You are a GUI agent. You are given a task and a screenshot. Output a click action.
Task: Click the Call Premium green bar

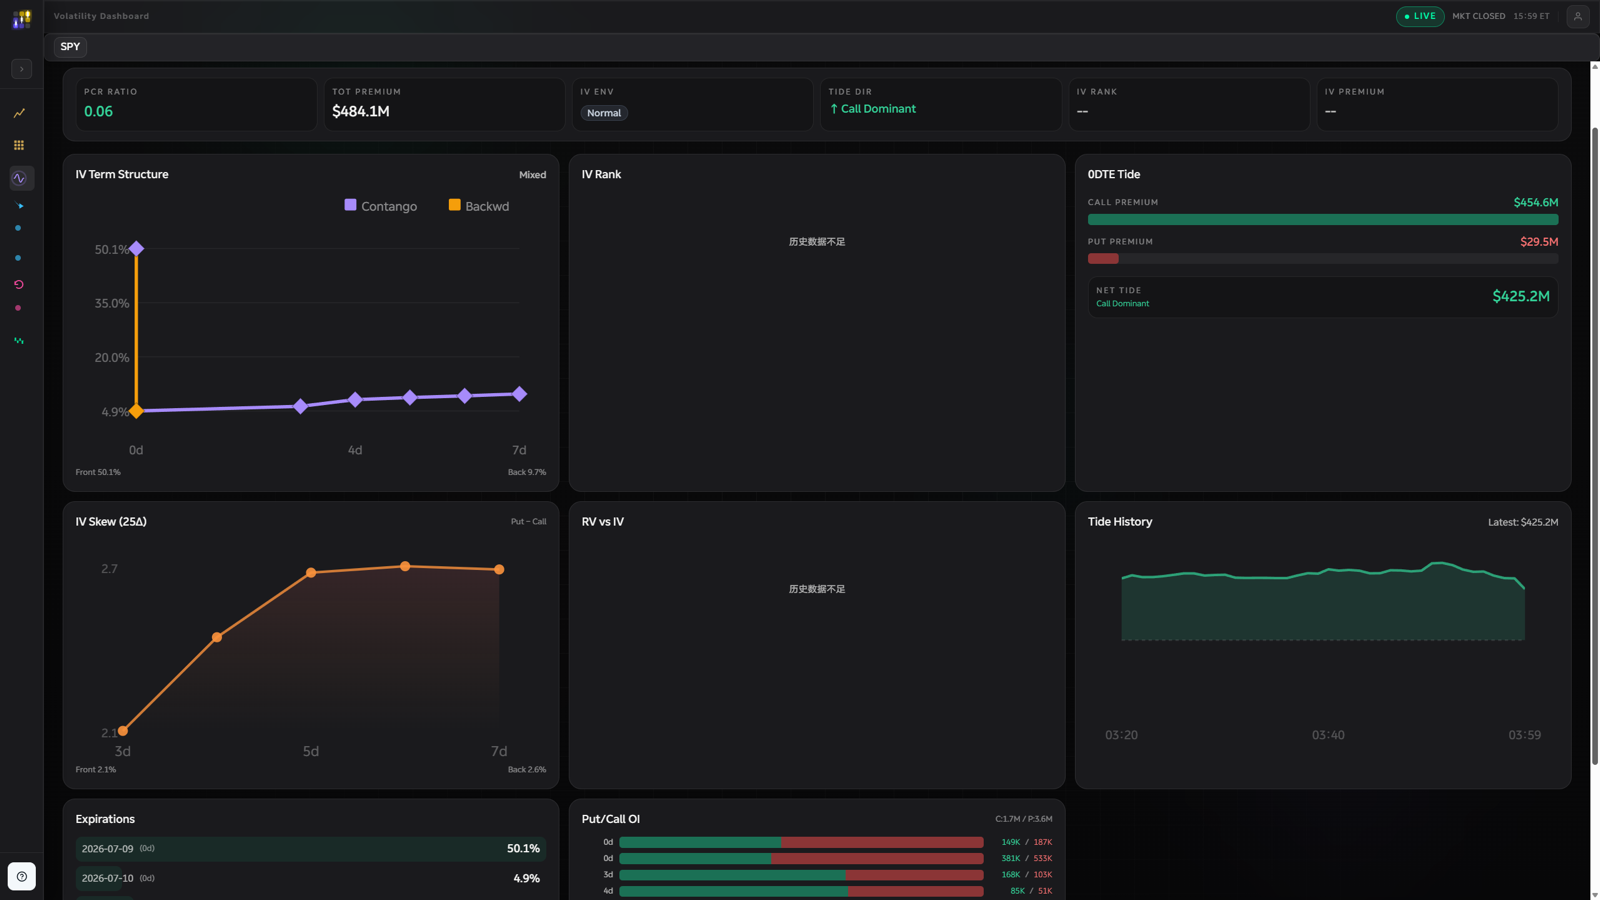[x=1323, y=220]
